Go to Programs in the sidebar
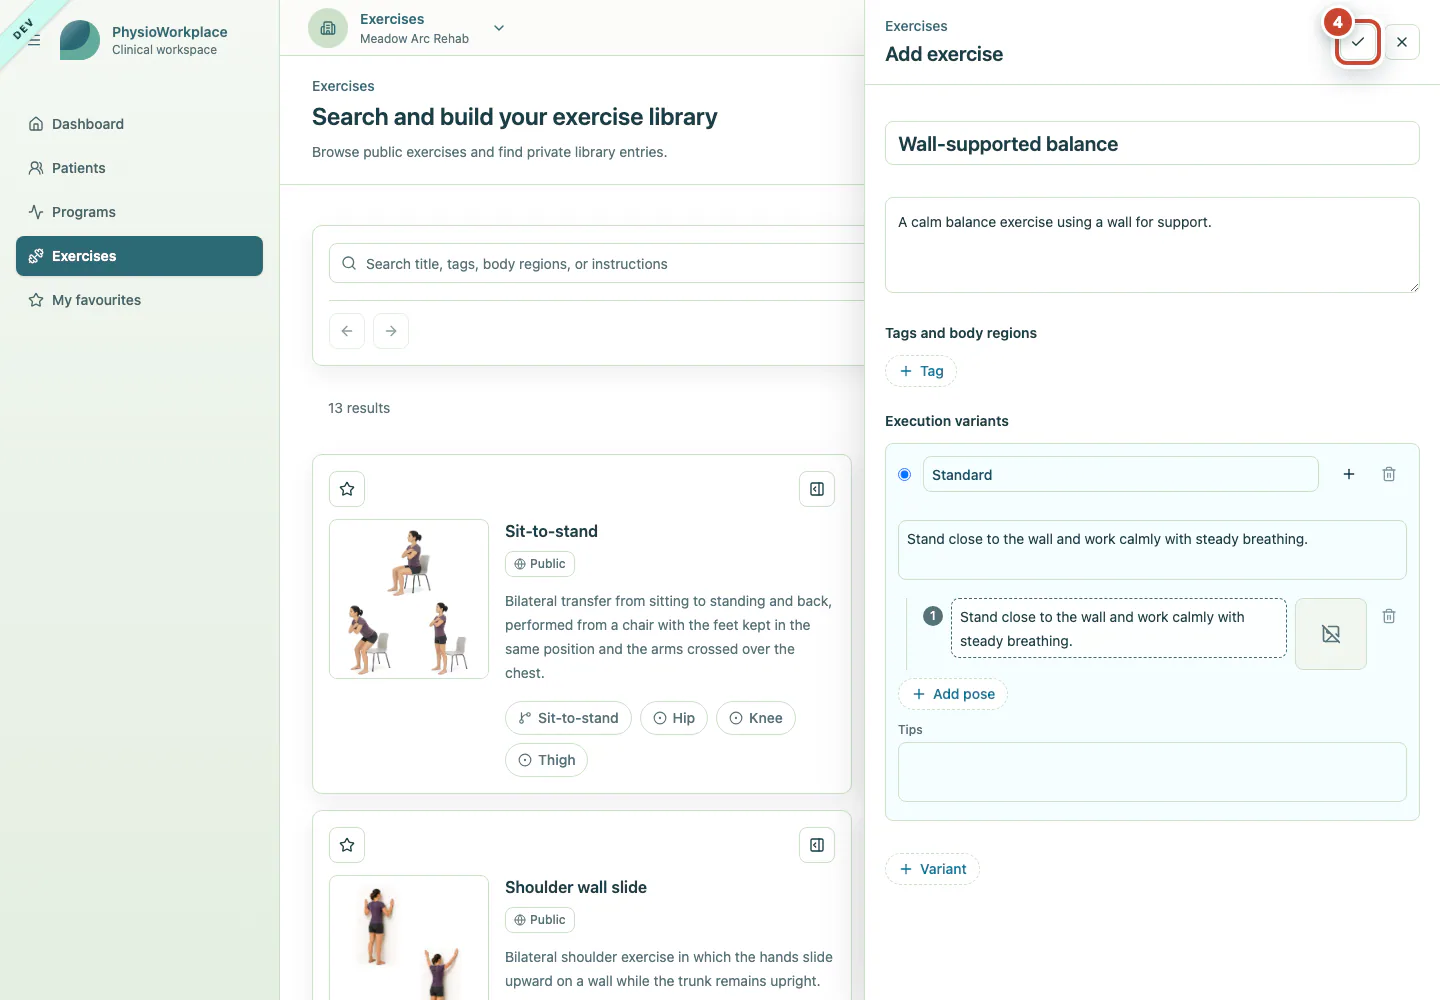The height and width of the screenshot is (1000, 1440). pyautogui.click(x=139, y=212)
